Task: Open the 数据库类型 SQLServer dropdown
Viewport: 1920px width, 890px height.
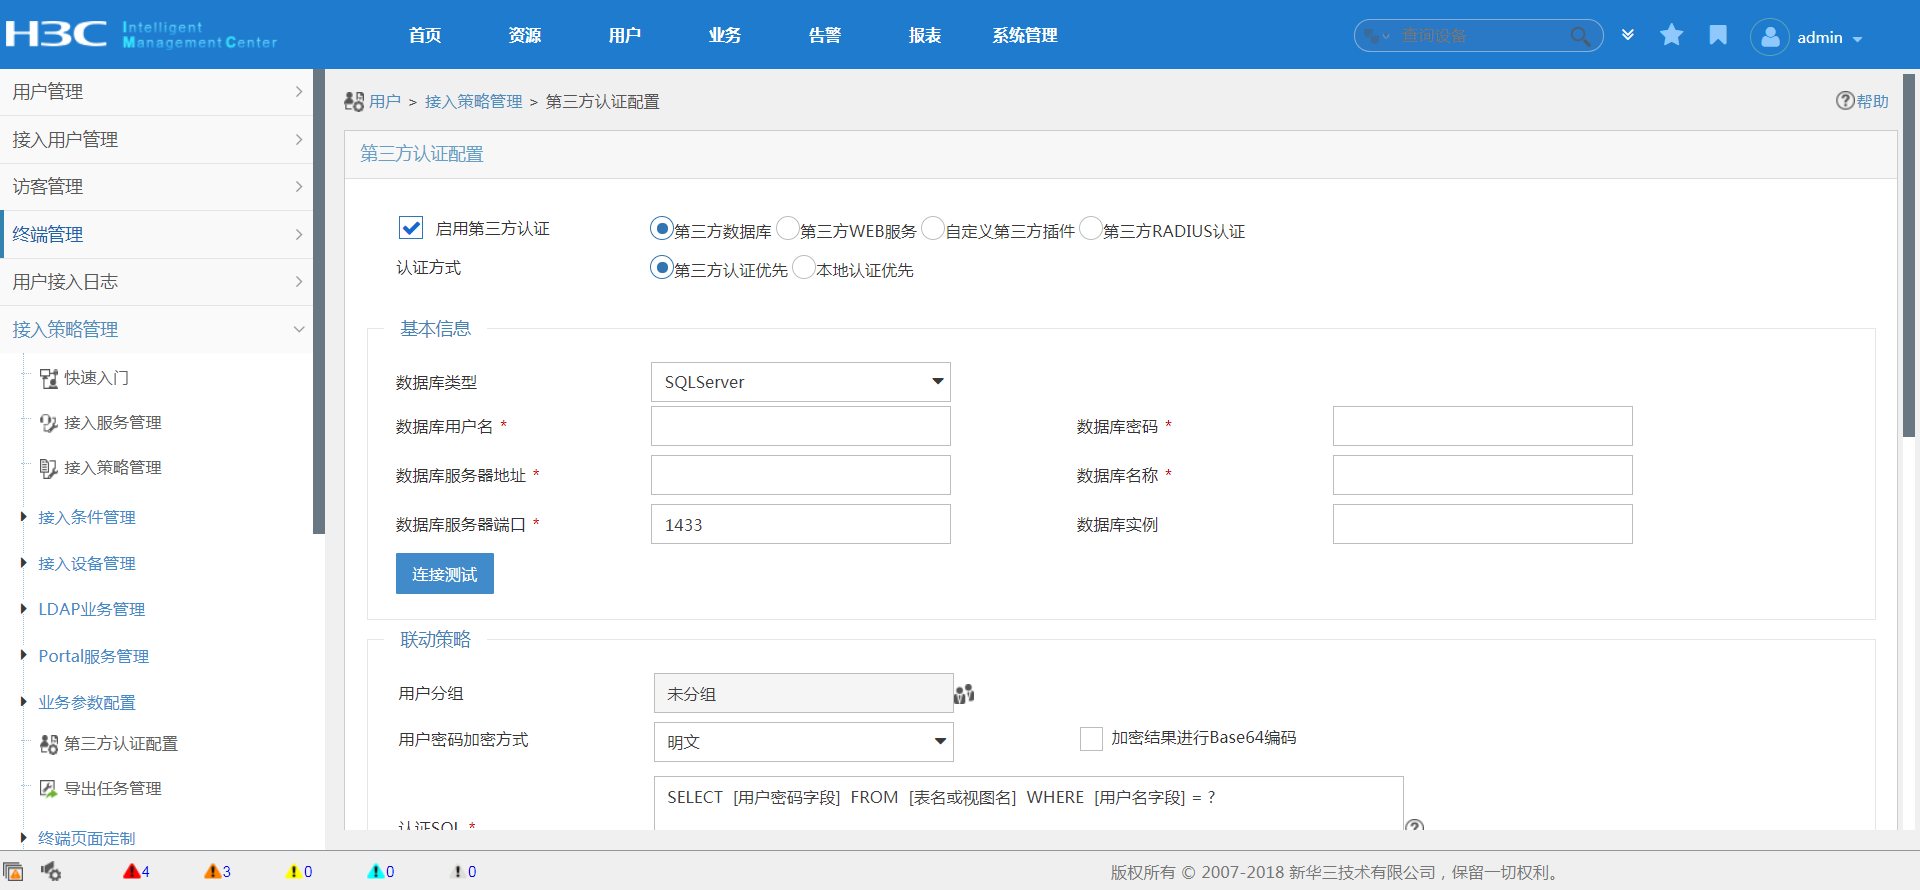Action: 800,382
